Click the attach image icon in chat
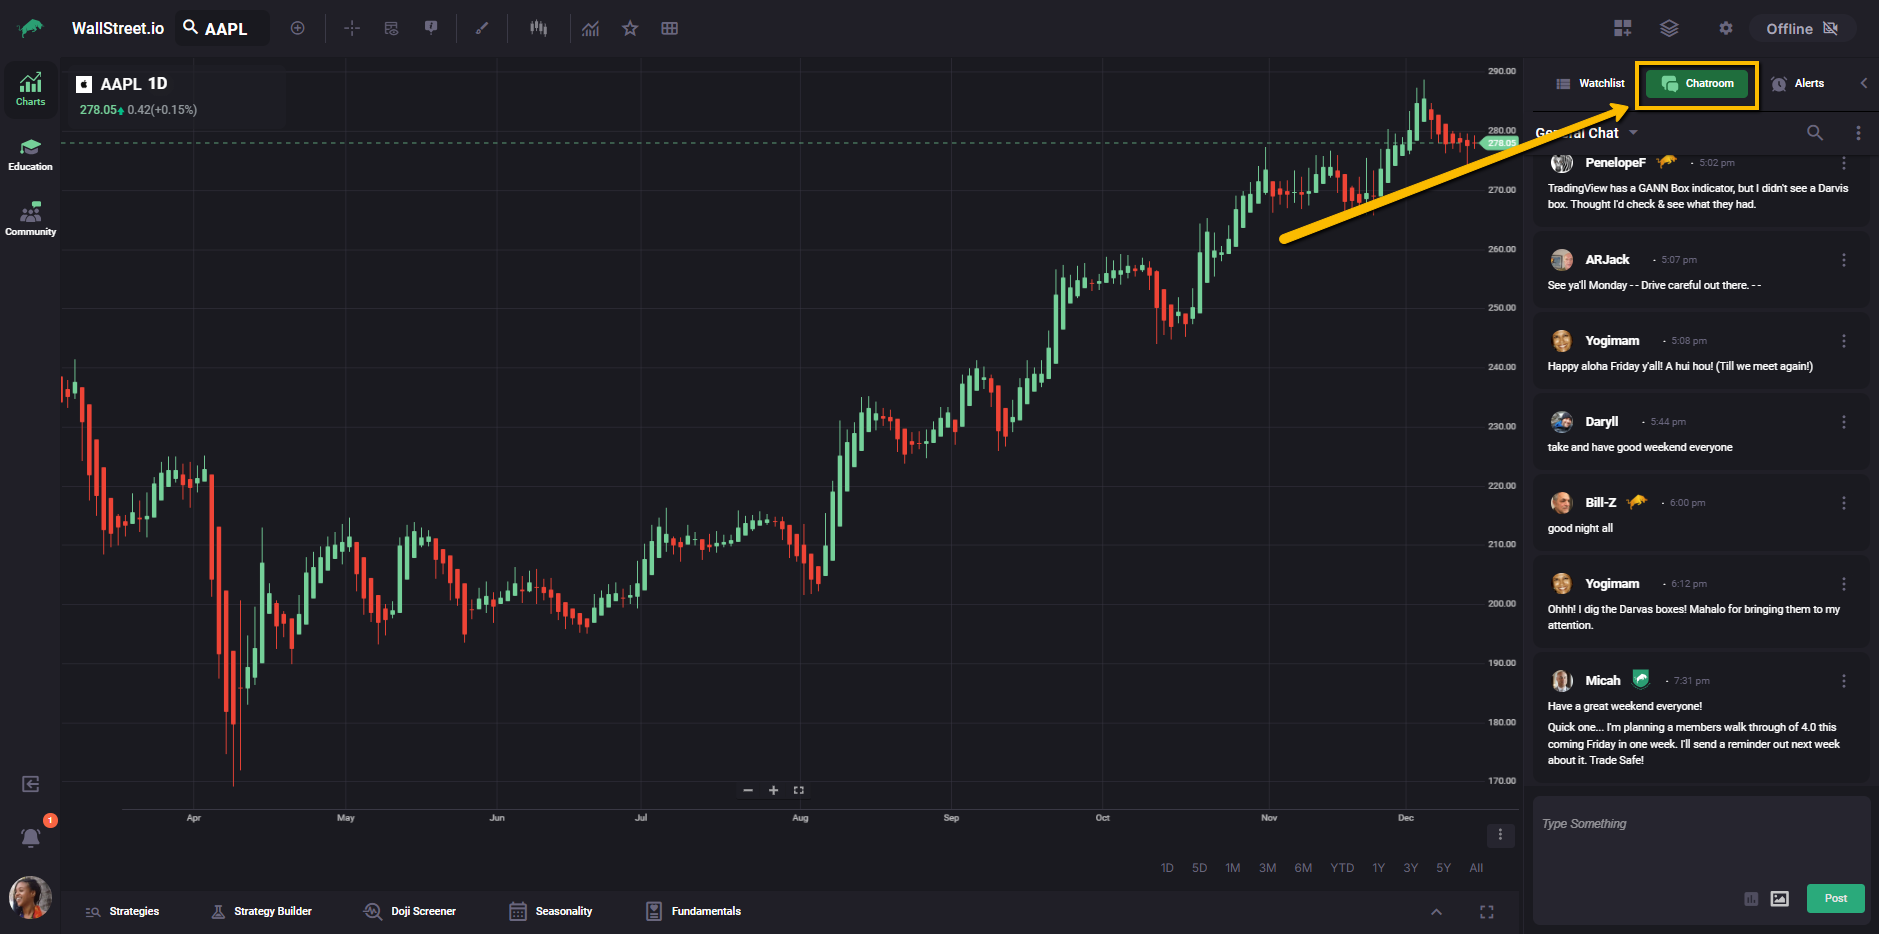The image size is (1879, 934). 1779,898
